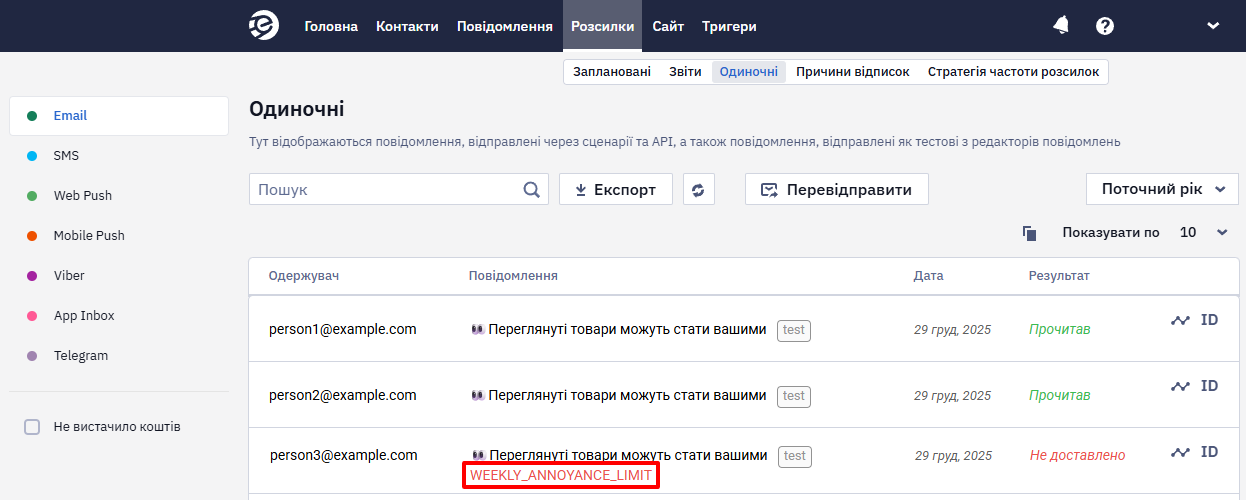This screenshot has height=500, width=1246.
Task: Open the stats chart icon for person3
Action: point(1181,452)
